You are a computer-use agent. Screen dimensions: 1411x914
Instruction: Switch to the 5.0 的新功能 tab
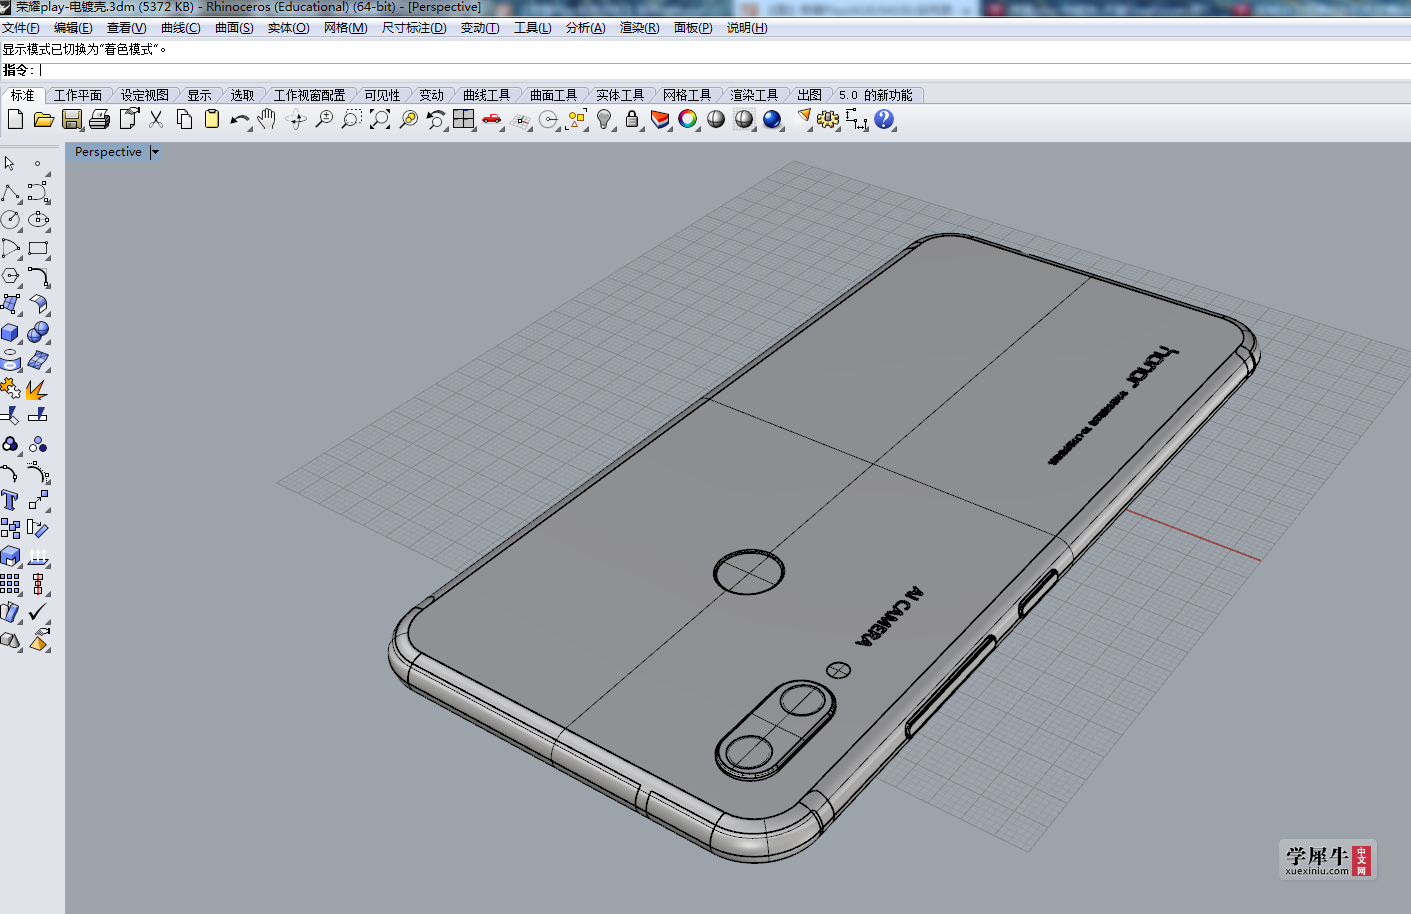coord(876,95)
